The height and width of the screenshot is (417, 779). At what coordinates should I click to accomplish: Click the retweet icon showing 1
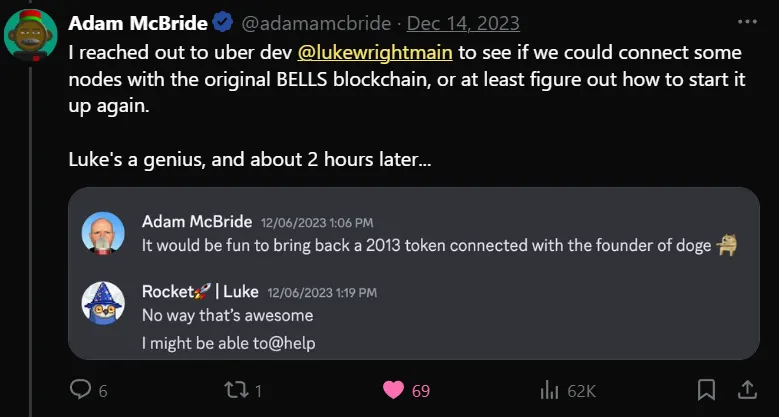click(x=236, y=391)
